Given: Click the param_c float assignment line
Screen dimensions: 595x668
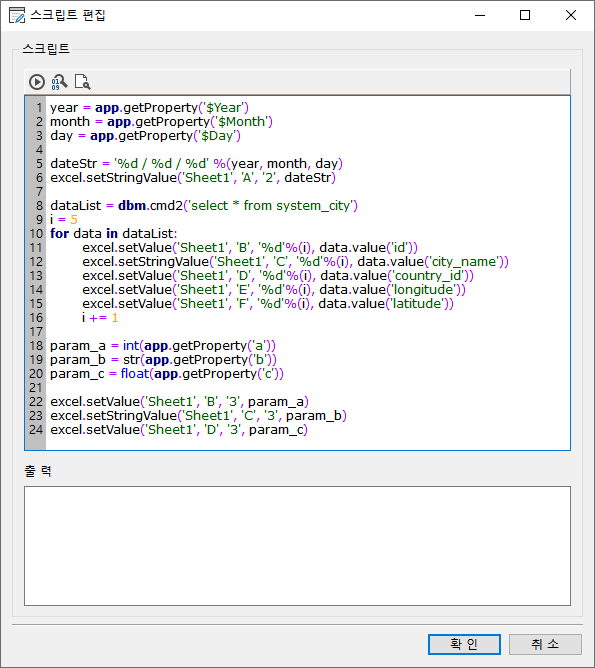Looking at the screenshot, I should [x=167, y=374].
